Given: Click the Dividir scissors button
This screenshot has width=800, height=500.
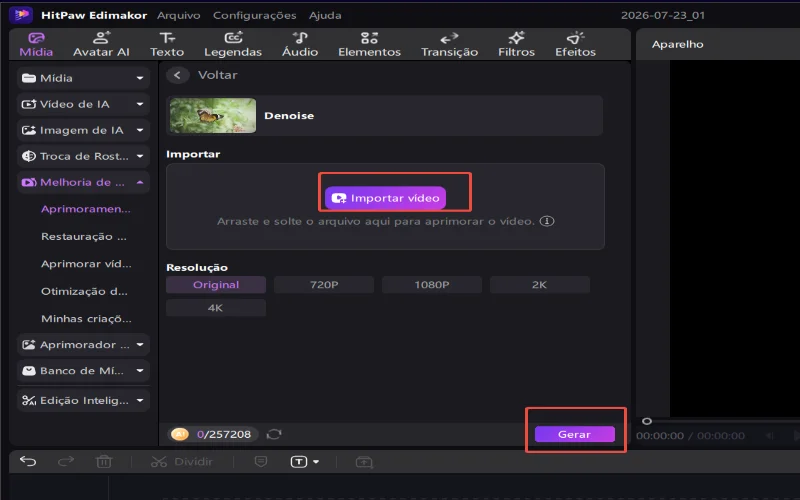Looking at the screenshot, I should (x=182, y=462).
